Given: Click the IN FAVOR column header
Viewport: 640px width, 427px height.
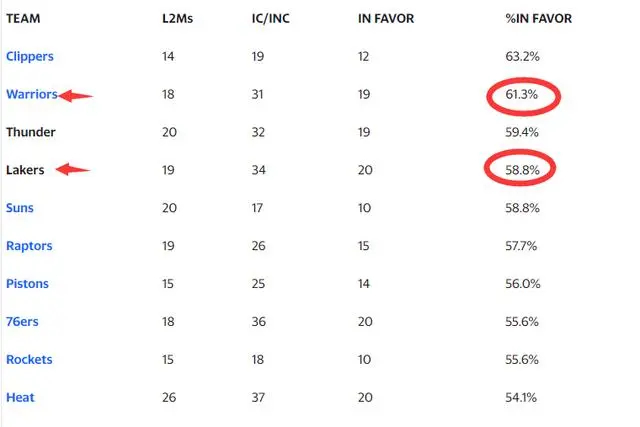Looking at the screenshot, I should click(x=384, y=19).
